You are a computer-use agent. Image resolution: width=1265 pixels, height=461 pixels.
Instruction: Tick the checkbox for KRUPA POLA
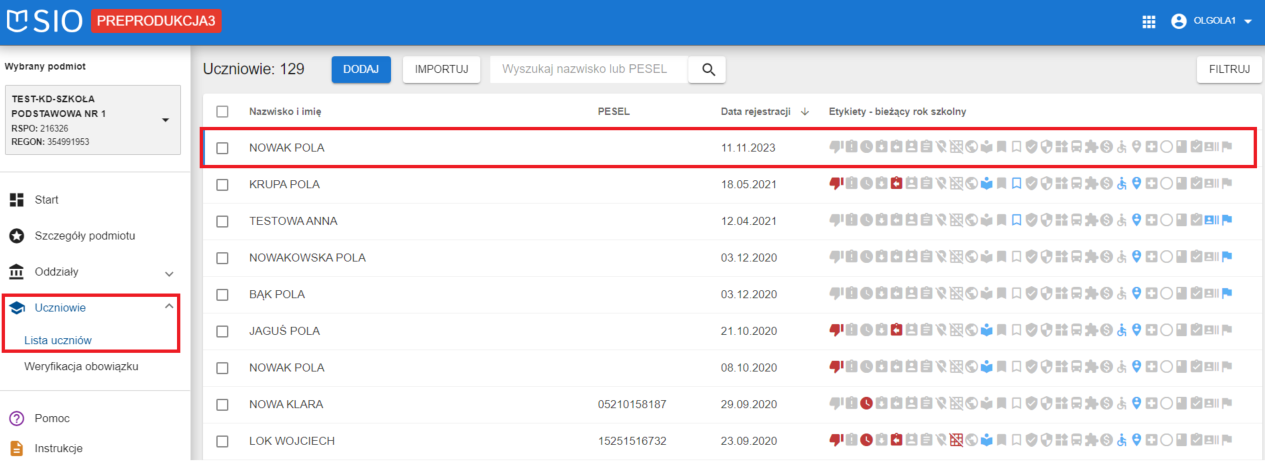[223, 184]
